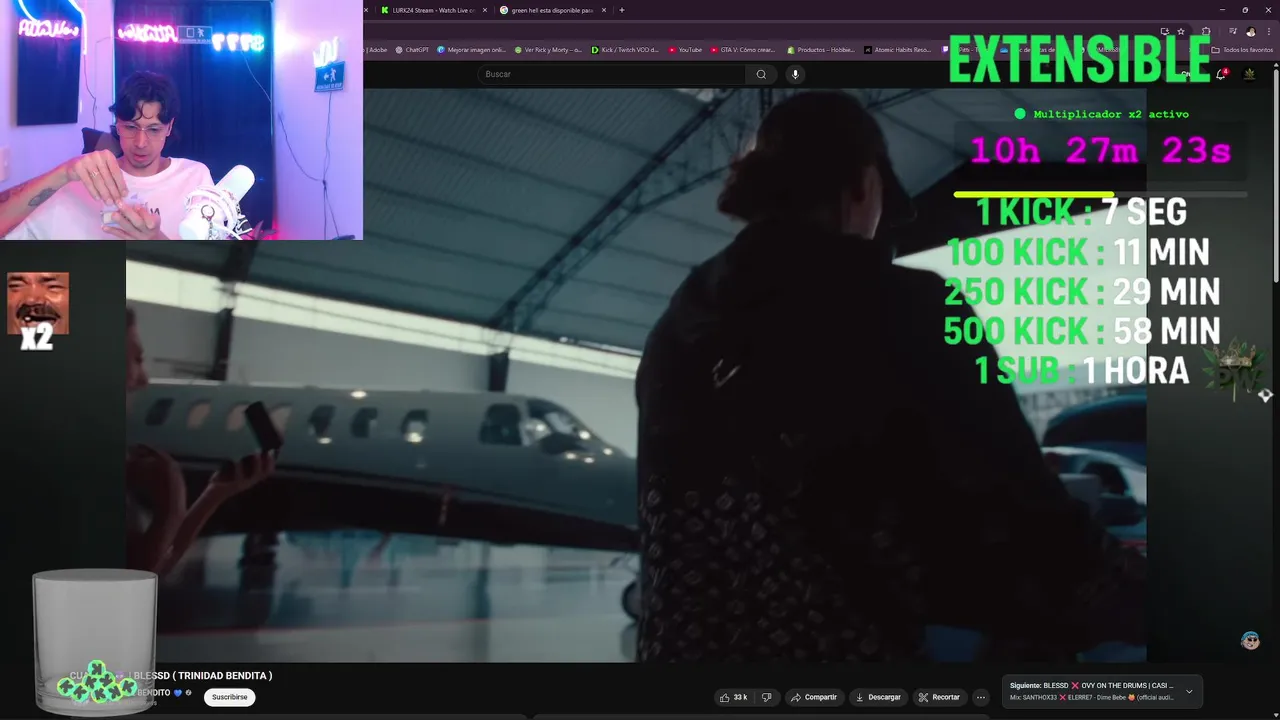This screenshot has width=1280, height=720.
Task: Like the video with thumbs up
Action: point(733,697)
